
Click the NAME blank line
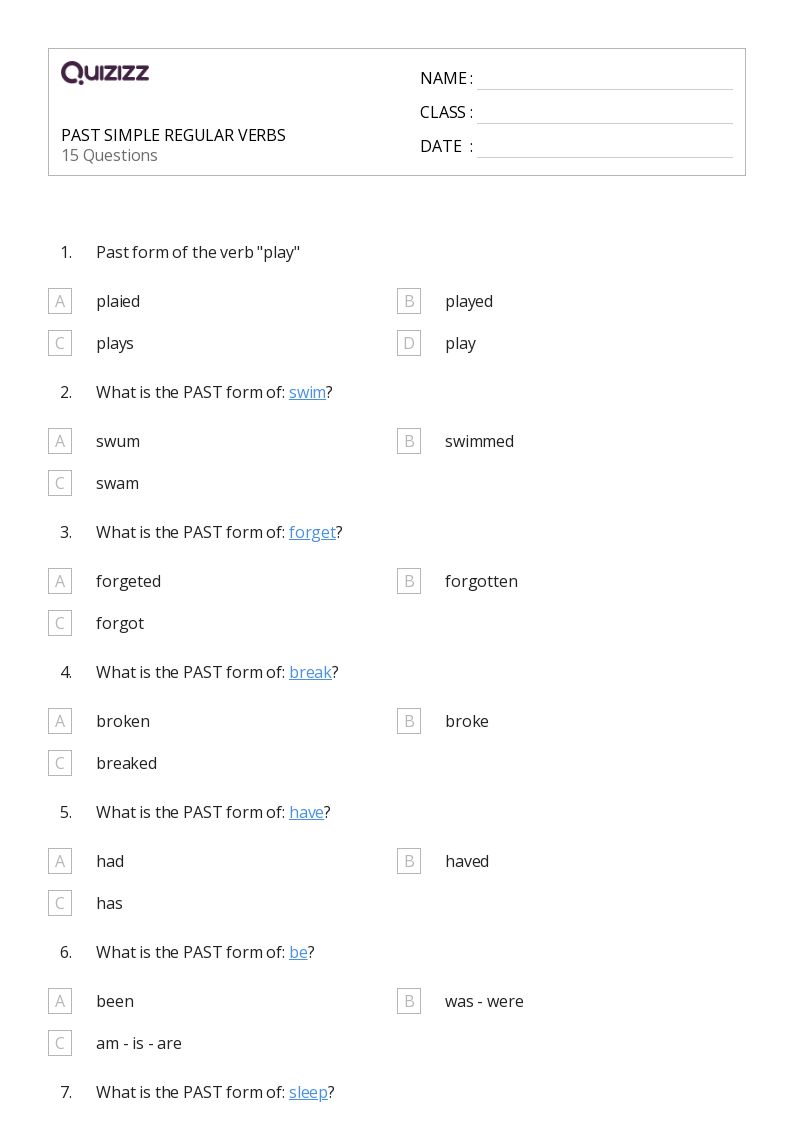click(x=605, y=80)
